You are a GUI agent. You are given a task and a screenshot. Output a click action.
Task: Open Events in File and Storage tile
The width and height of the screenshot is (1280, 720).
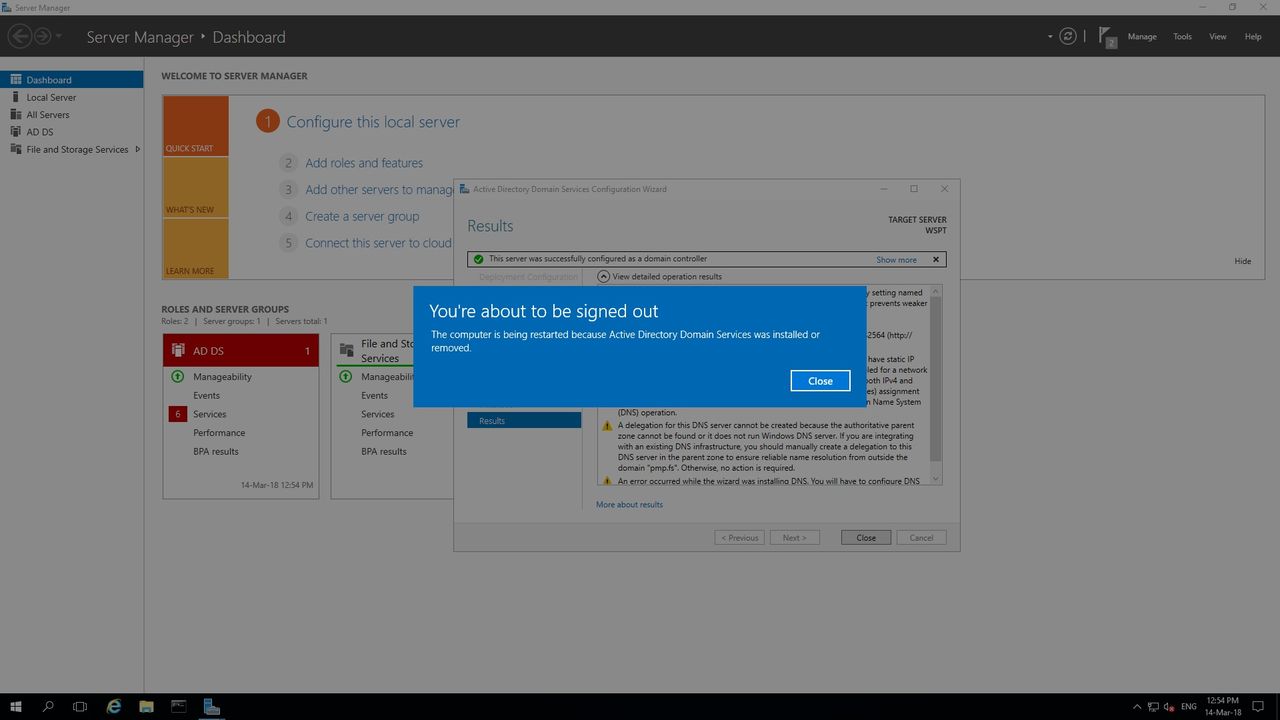pos(375,396)
